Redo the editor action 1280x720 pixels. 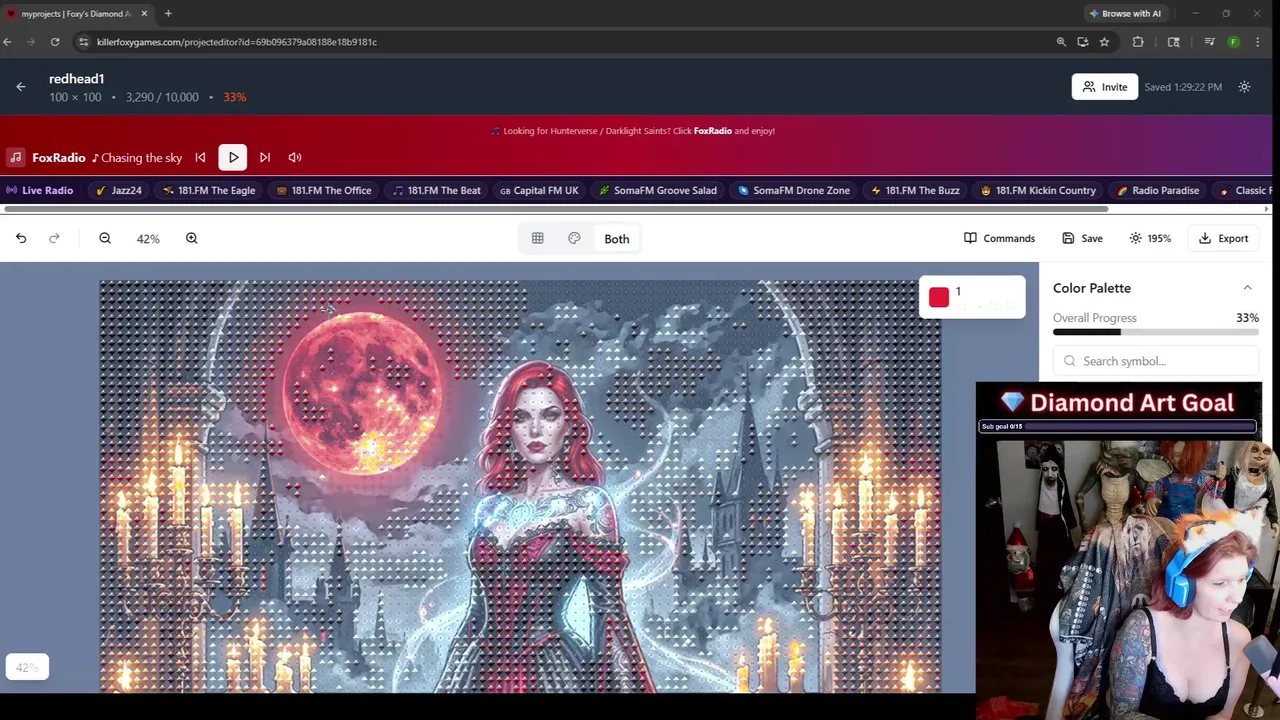(54, 238)
